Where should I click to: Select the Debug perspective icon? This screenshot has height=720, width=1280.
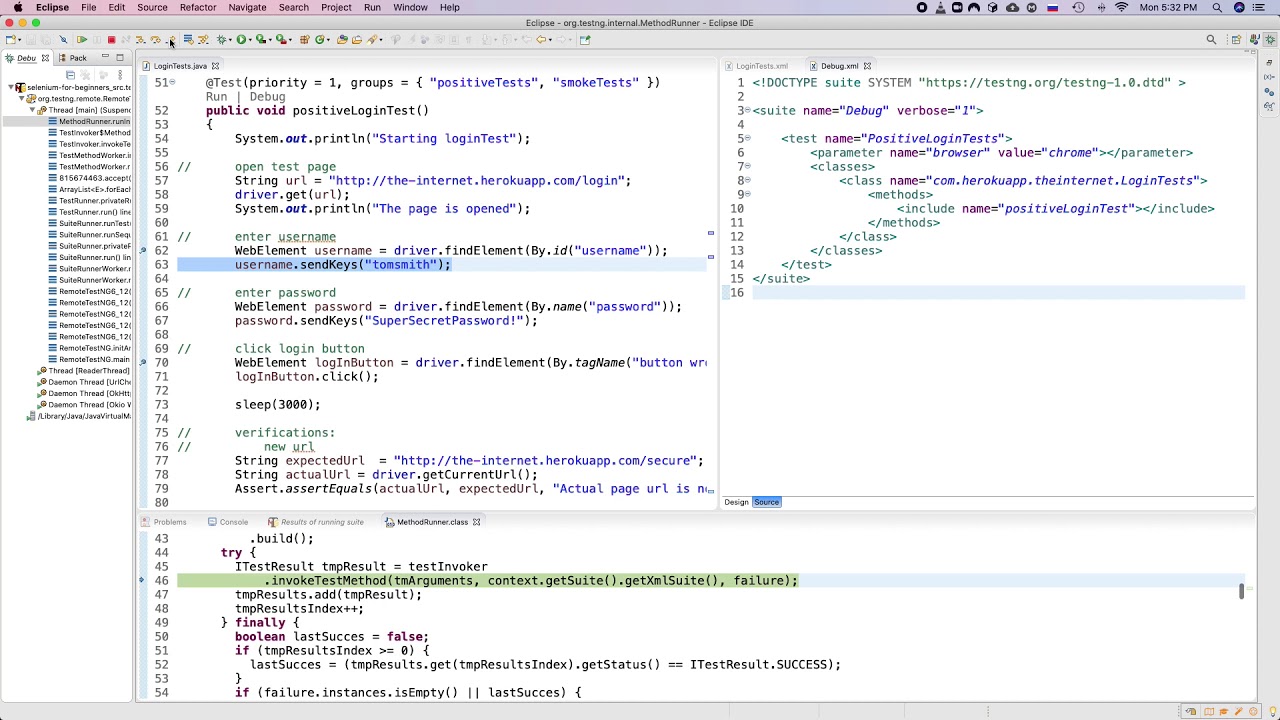click(1270, 40)
